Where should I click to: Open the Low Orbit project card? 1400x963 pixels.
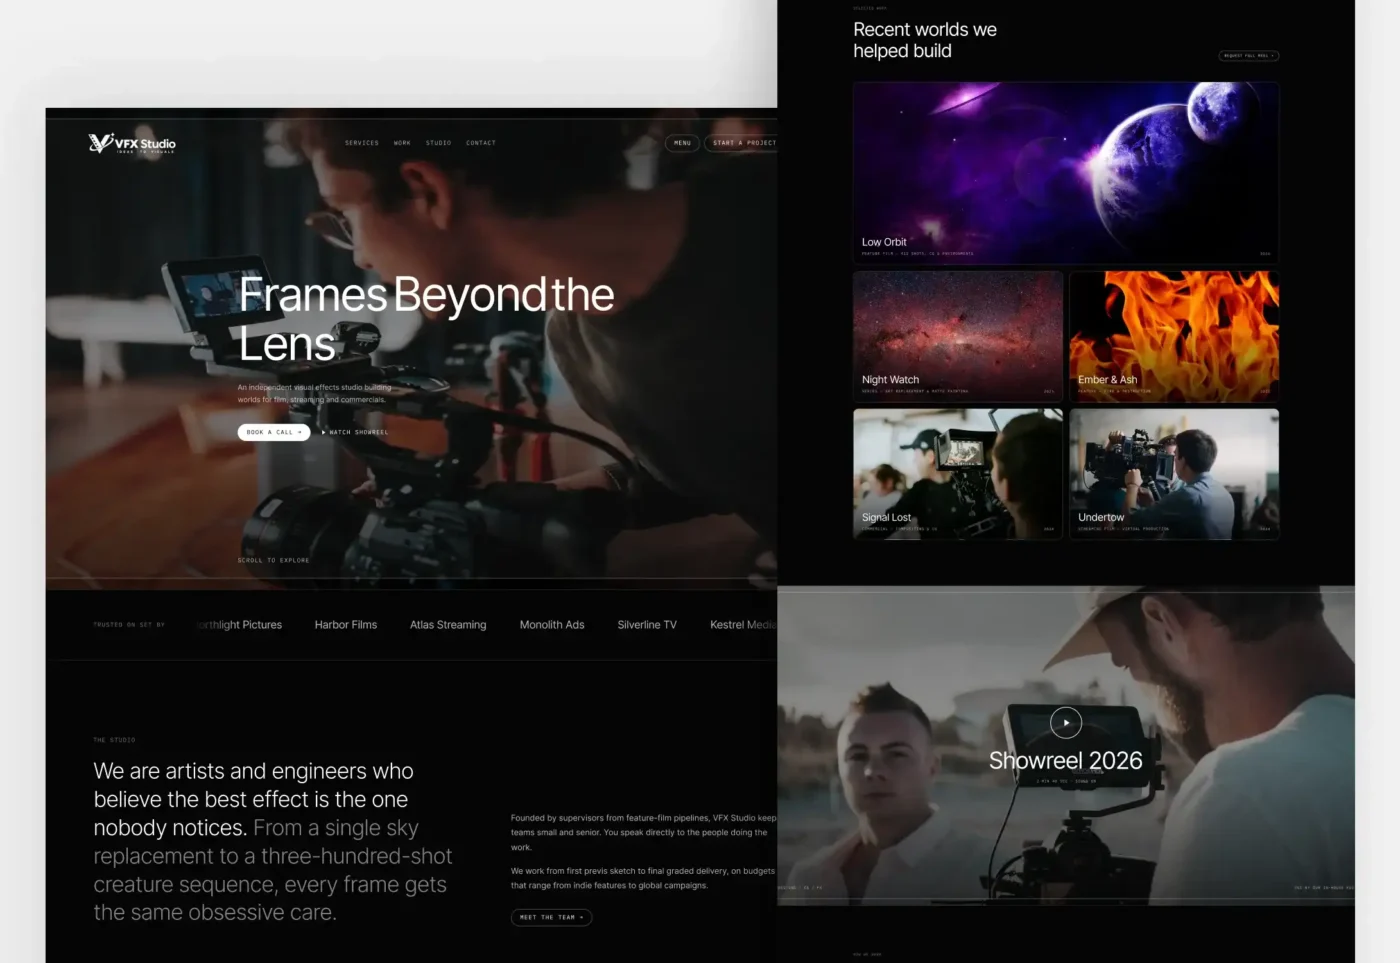coord(1066,173)
